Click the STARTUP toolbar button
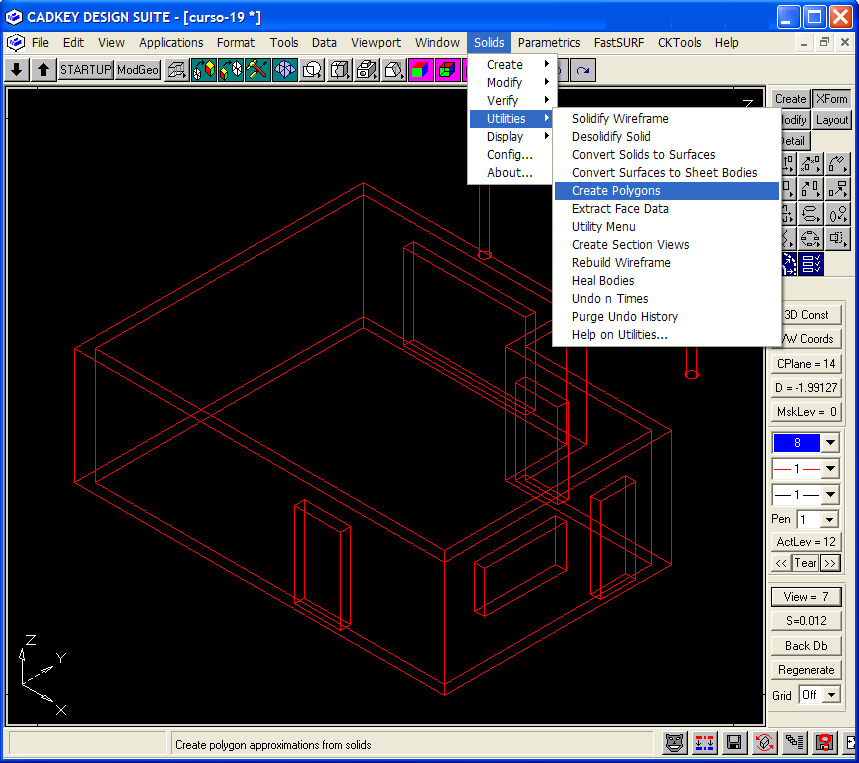The height and width of the screenshot is (763, 859). pos(85,70)
